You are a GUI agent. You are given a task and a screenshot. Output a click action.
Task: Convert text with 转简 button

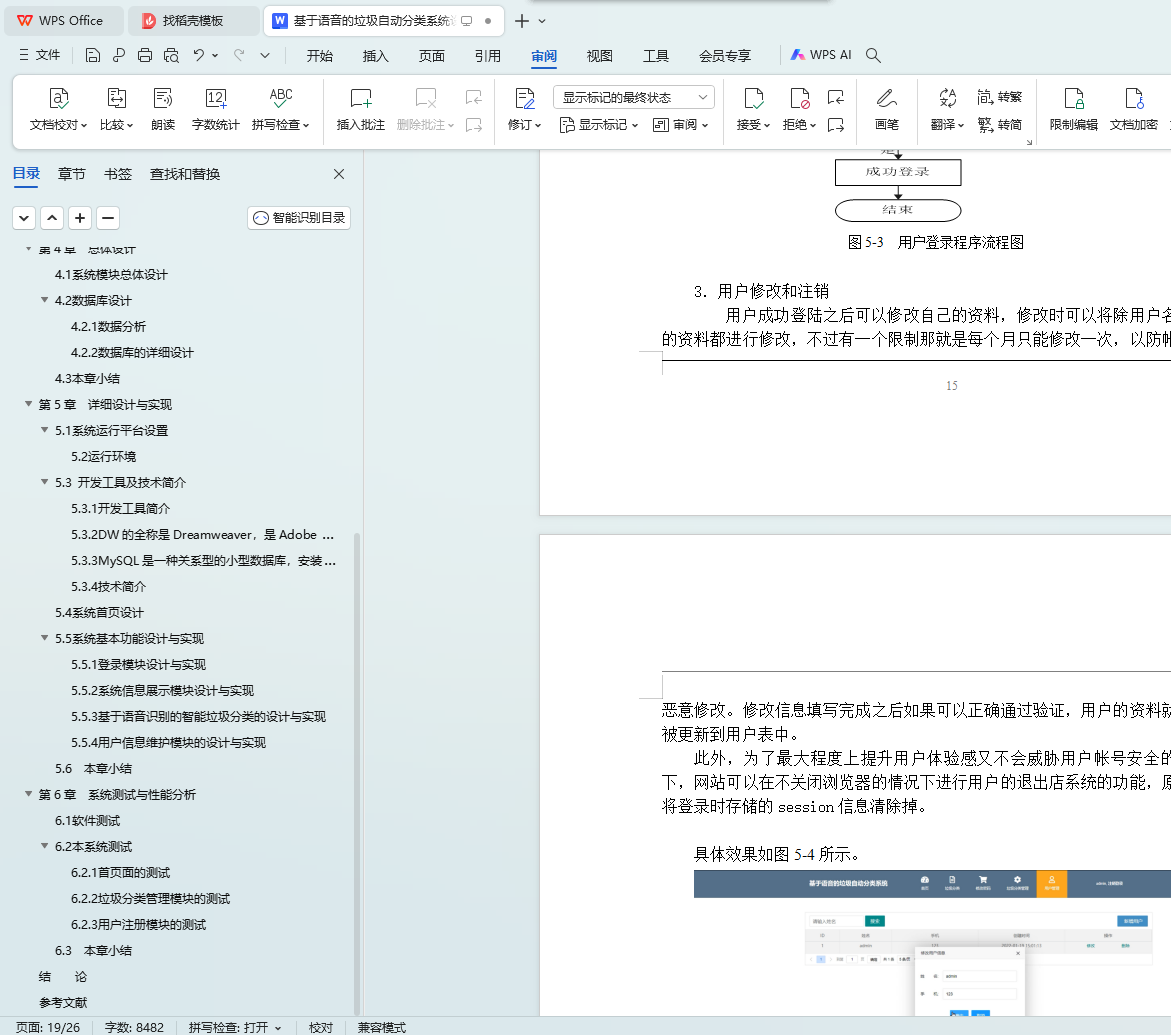(x=999, y=125)
